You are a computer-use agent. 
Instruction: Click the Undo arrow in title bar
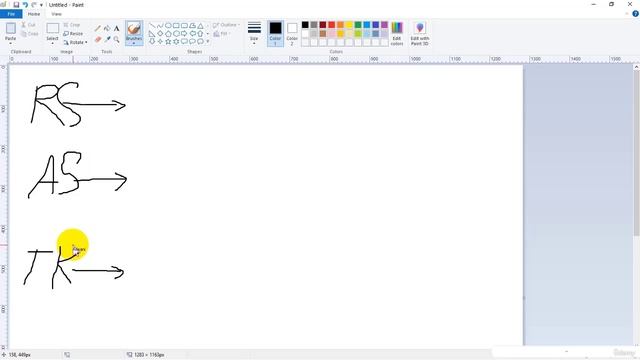(25, 5)
